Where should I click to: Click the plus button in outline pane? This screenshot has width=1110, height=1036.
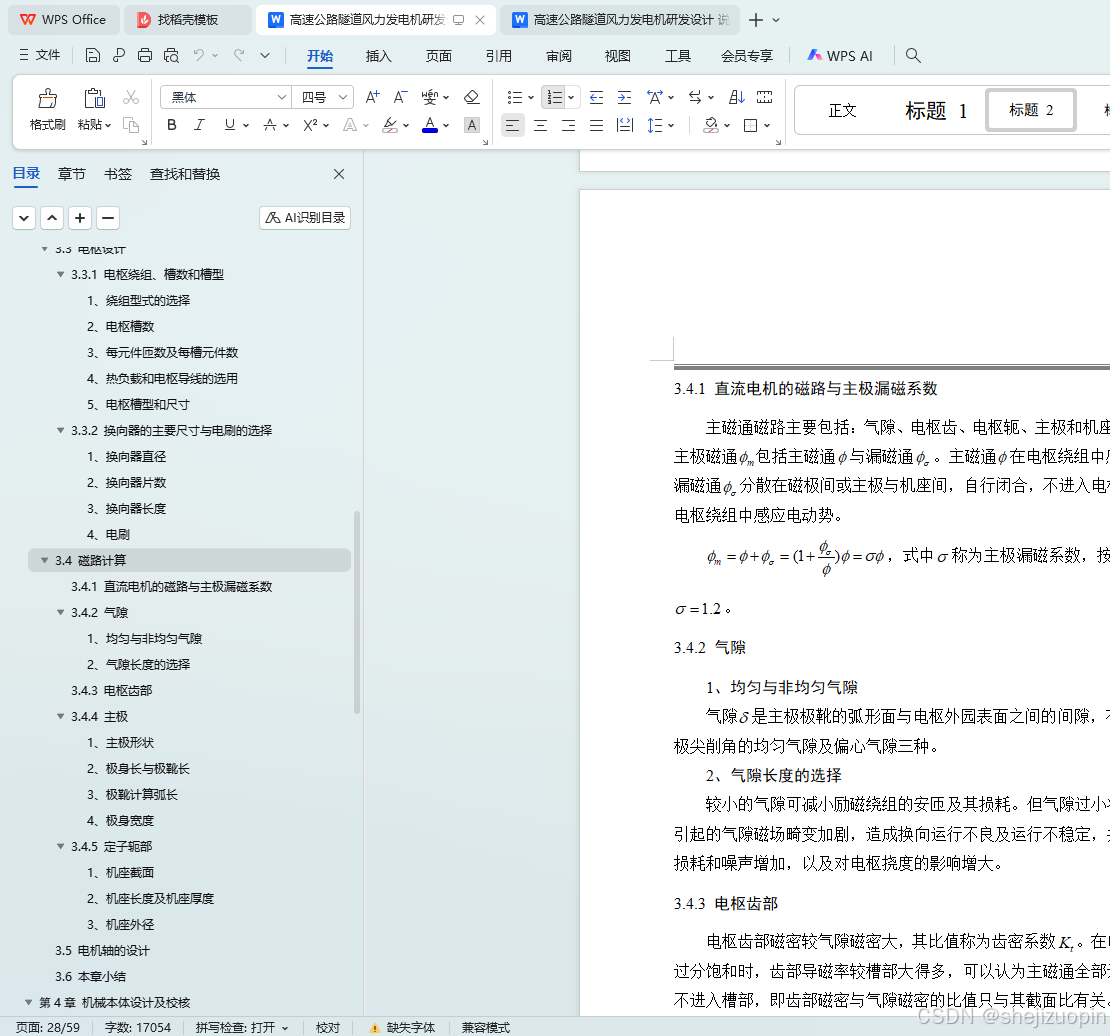pos(80,217)
